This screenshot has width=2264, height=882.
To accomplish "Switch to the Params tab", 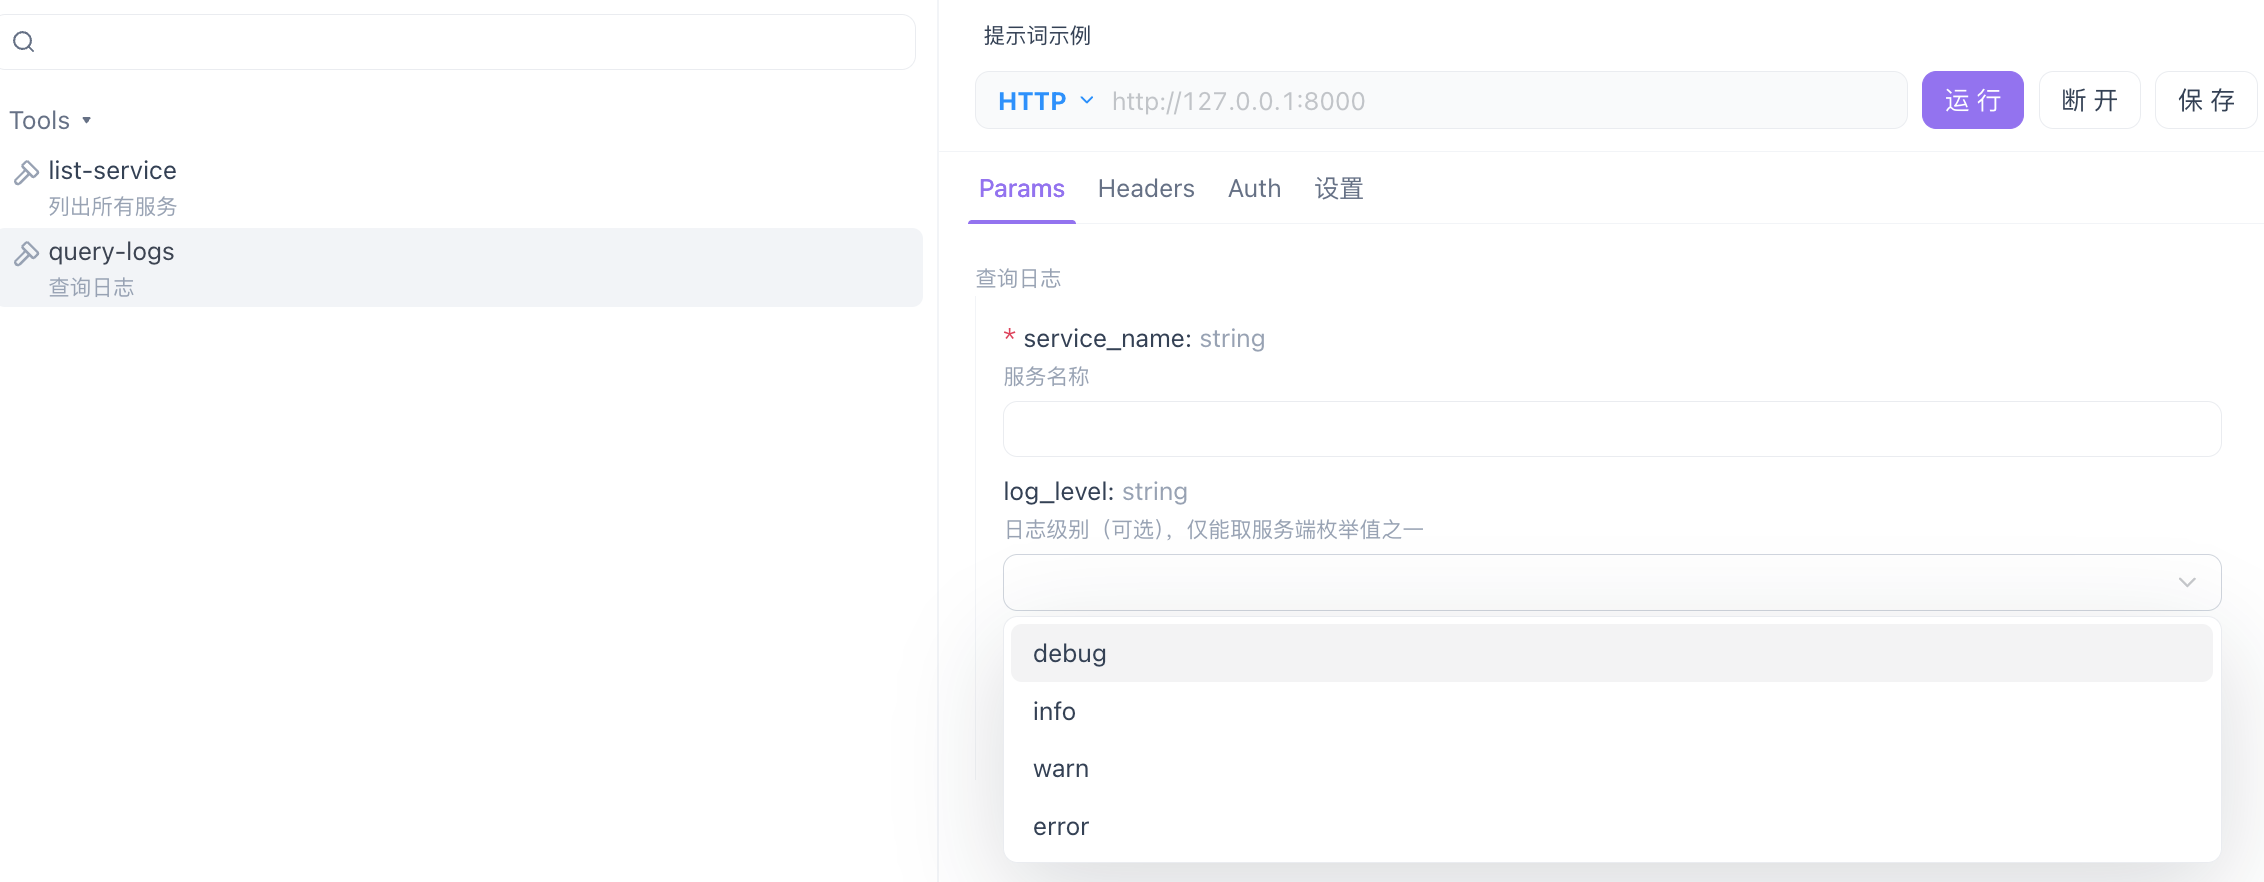I will point(1022,188).
